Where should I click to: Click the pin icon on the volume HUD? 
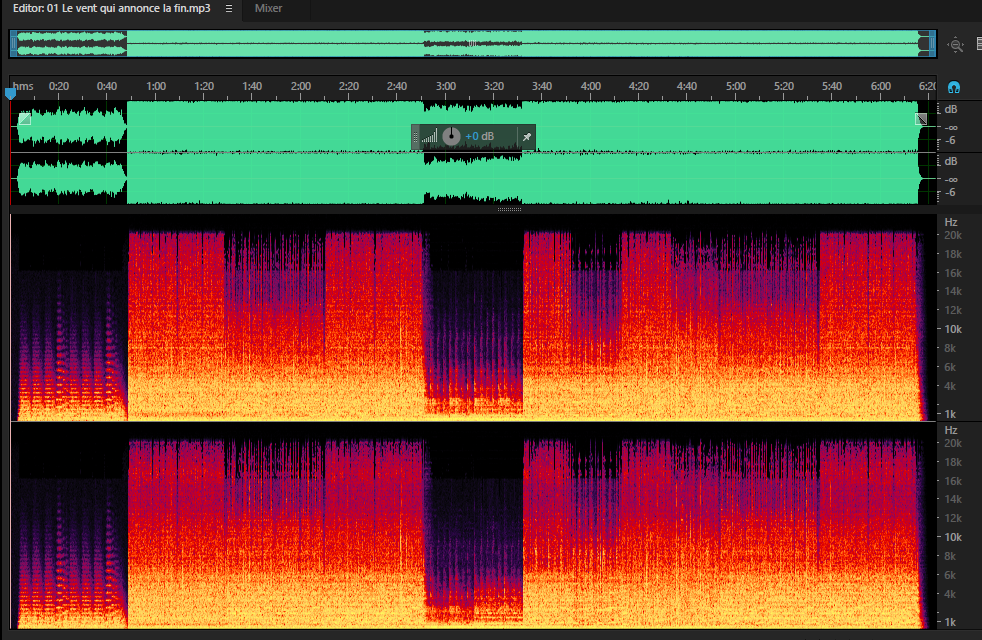[527, 137]
